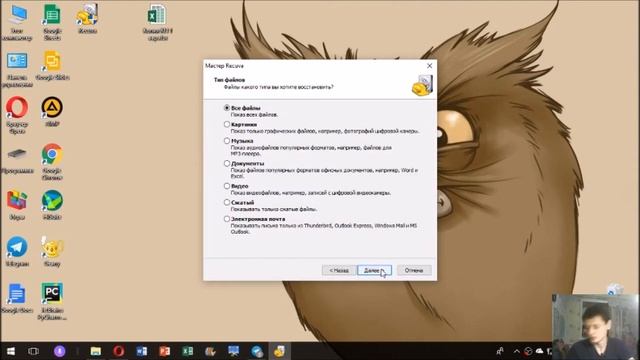Cancel the wizard with 'Отмена'
The image size is (640, 360).
414,270
